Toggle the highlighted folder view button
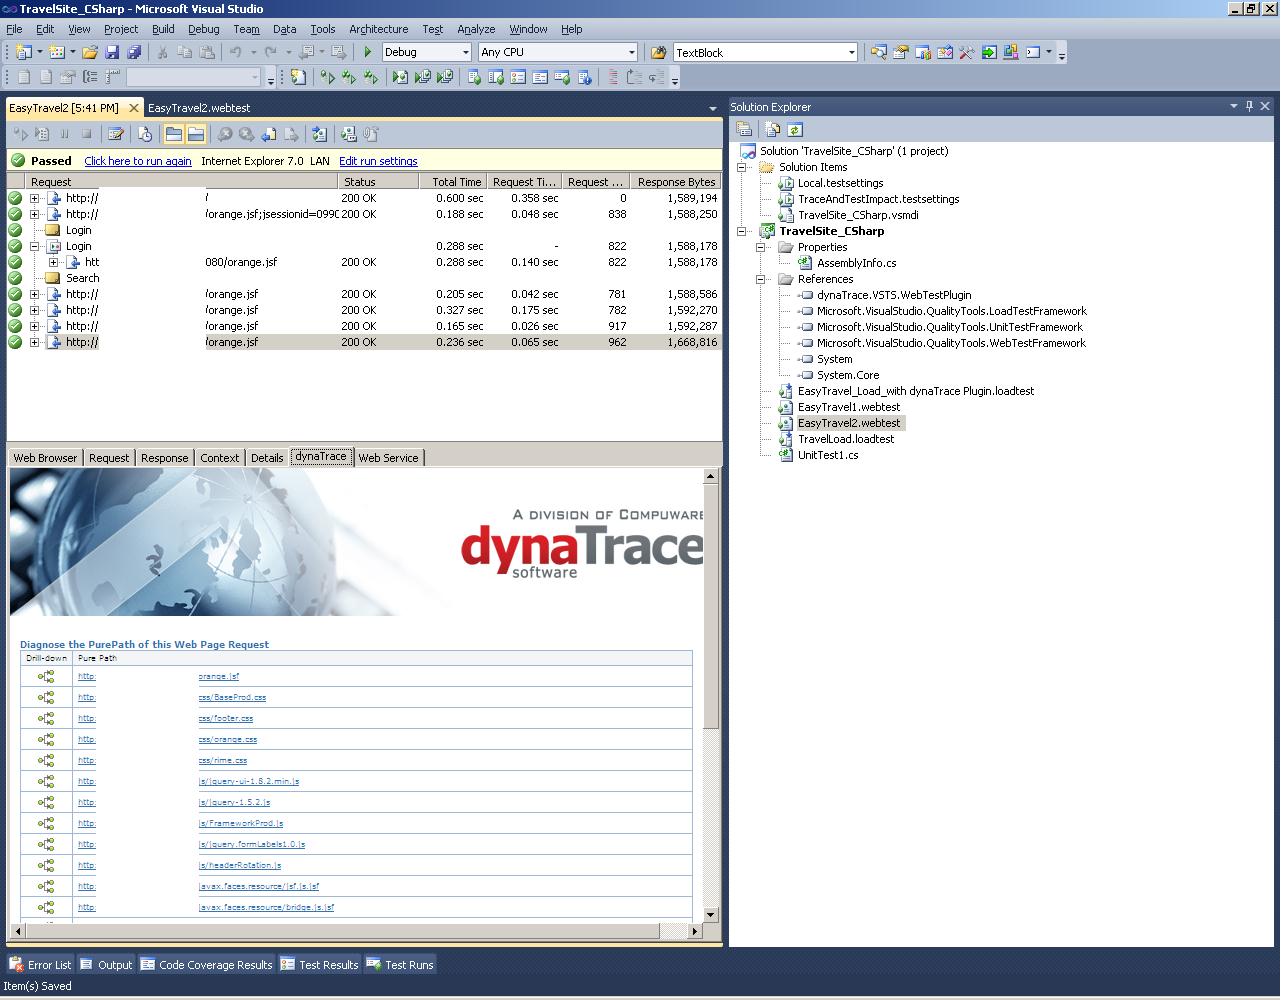Screen dimensions: 1283x1000 (195, 133)
